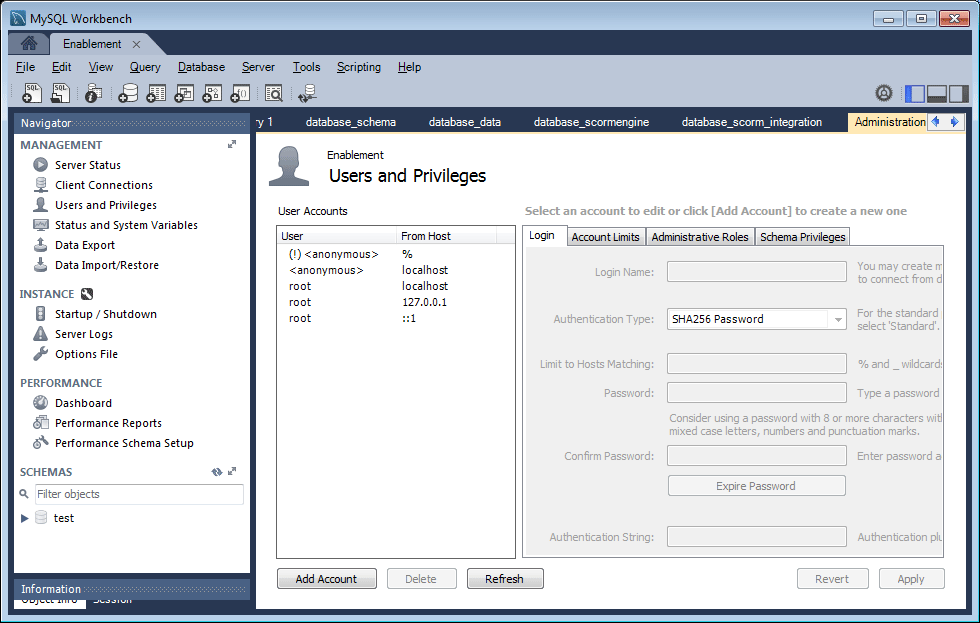980x623 pixels.
Task: Switch to the Administrative Roles tab
Action: click(x=699, y=237)
